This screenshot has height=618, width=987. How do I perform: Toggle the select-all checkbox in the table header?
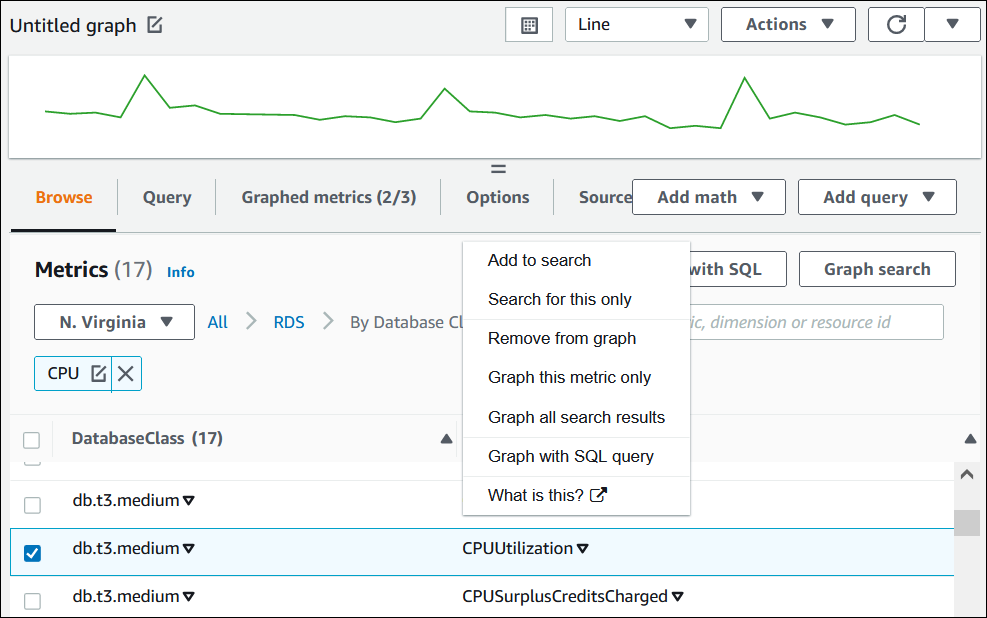(31, 439)
